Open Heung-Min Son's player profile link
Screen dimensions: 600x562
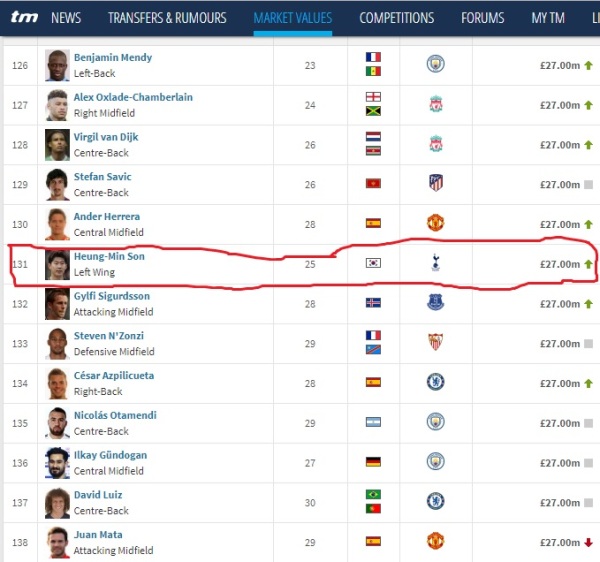[x=109, y=256]
